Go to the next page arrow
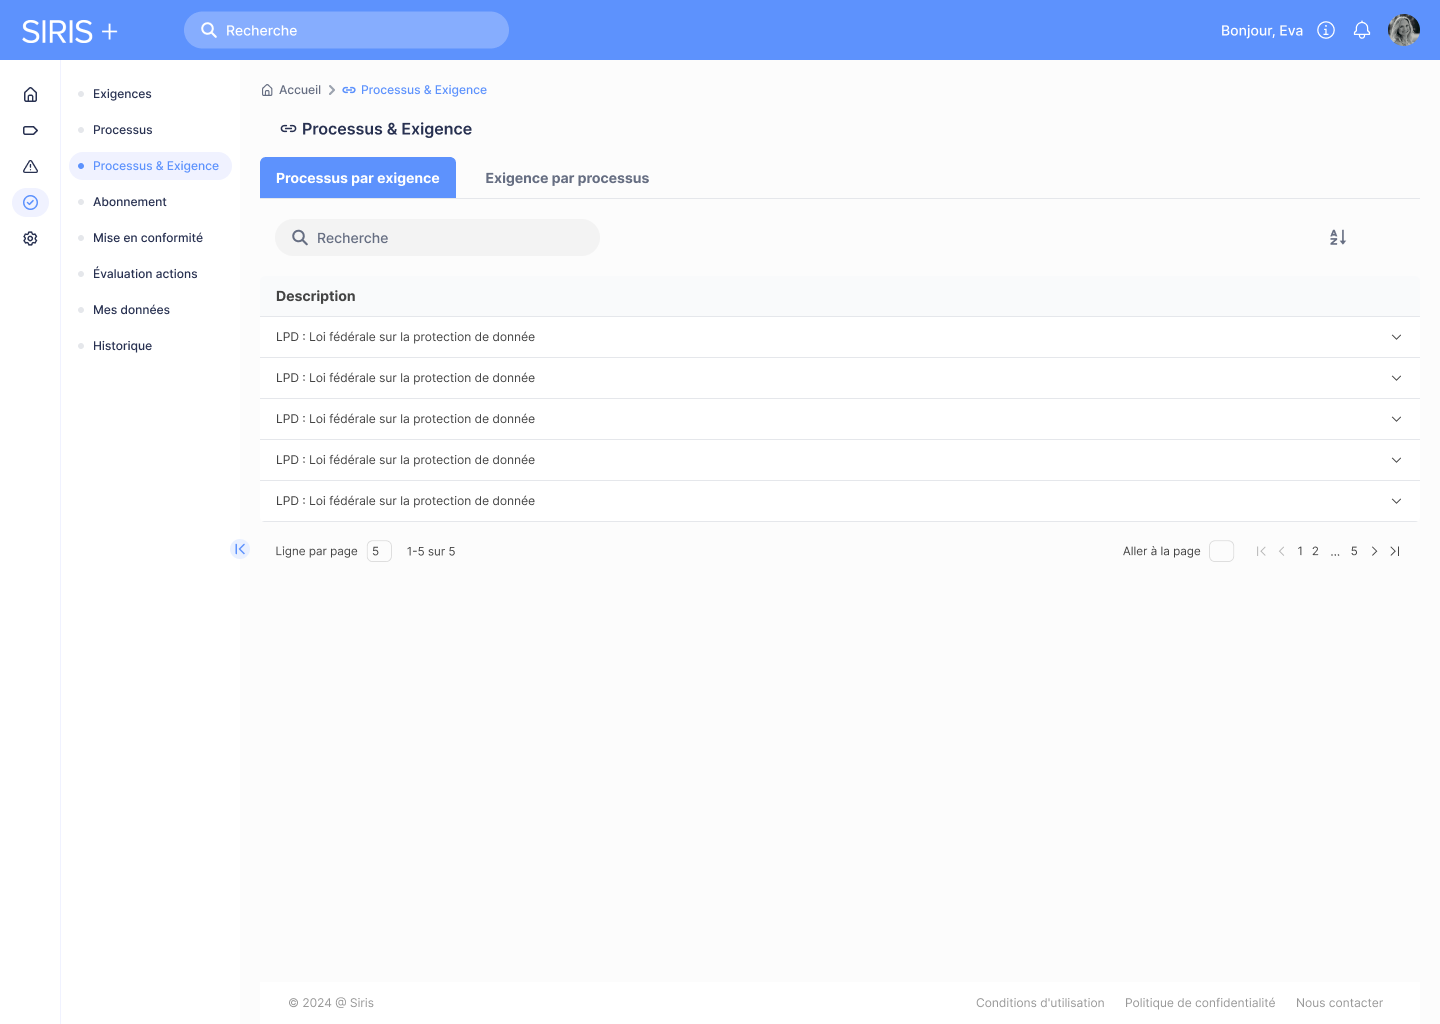 click(1374, 551)
